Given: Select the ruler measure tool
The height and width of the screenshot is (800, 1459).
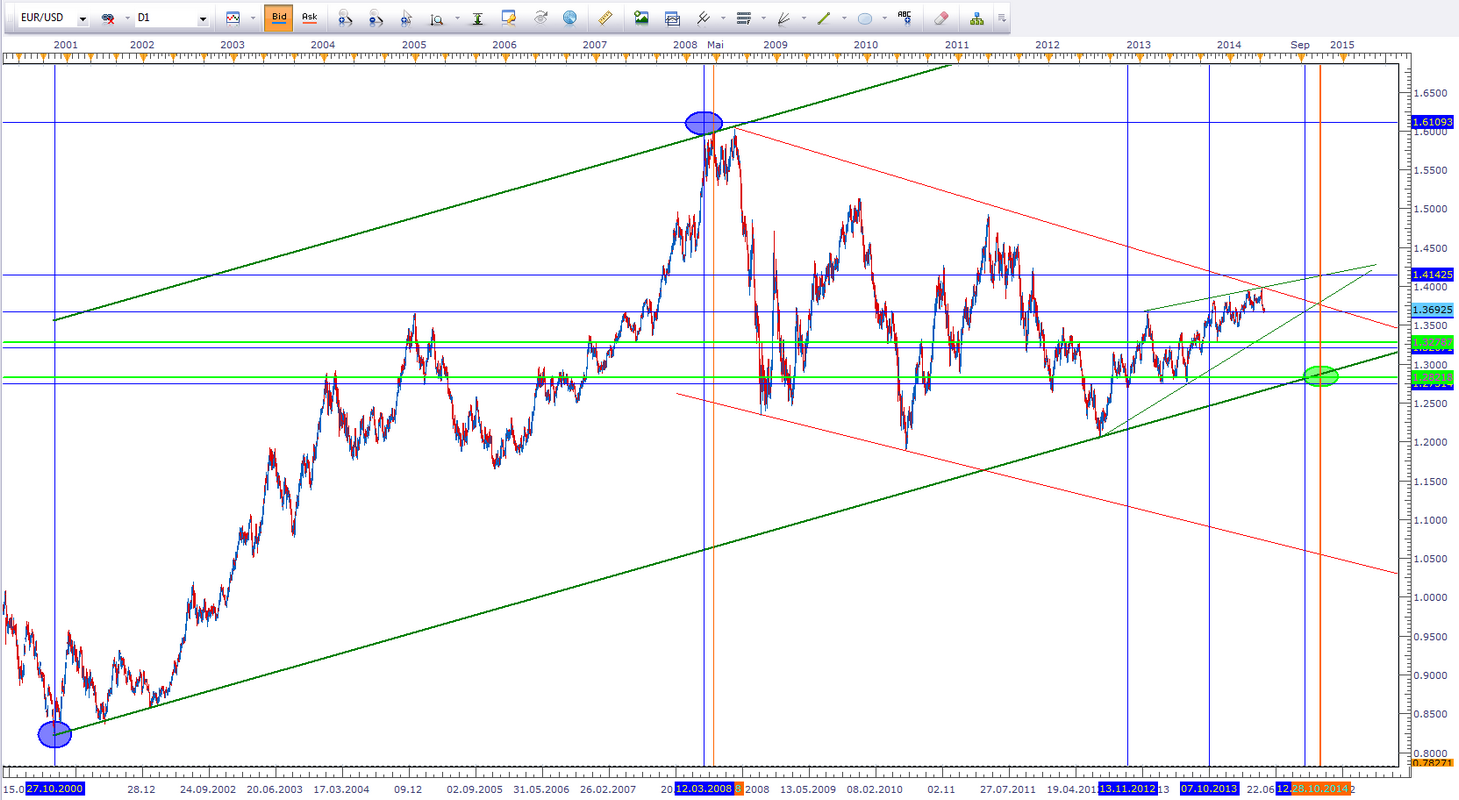Looking at the screenshot, I should click(605, 18).
